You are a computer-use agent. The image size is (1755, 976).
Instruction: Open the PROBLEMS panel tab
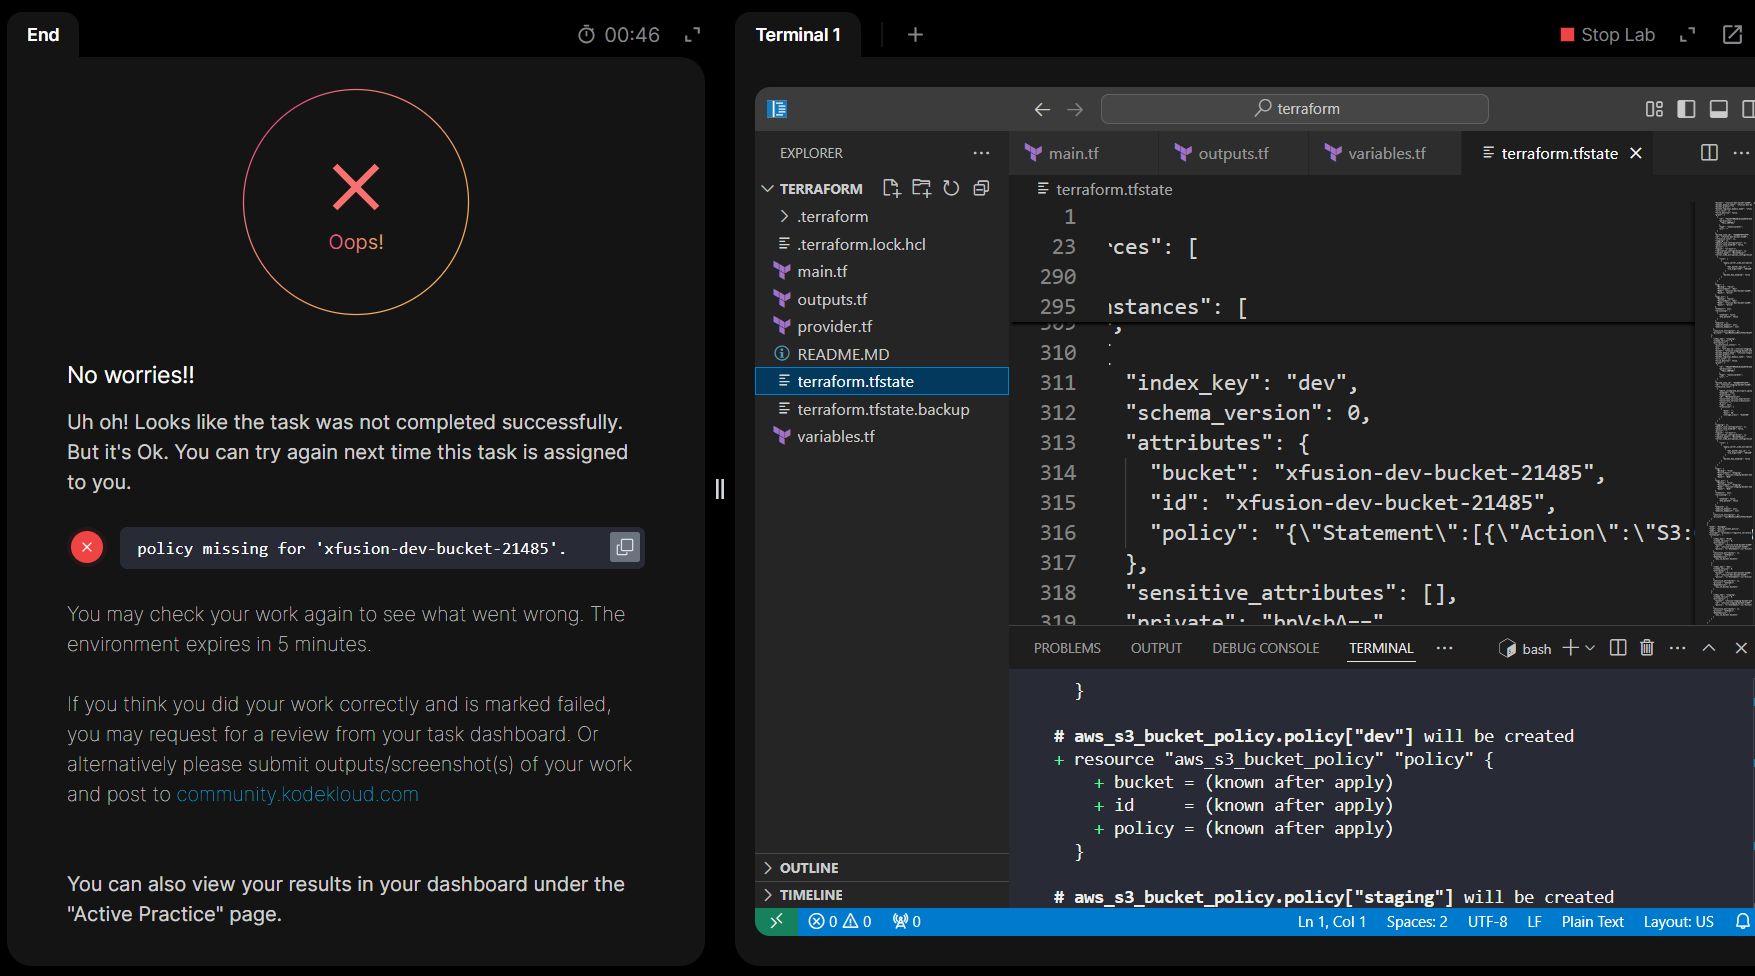[x=1067, y=648]
